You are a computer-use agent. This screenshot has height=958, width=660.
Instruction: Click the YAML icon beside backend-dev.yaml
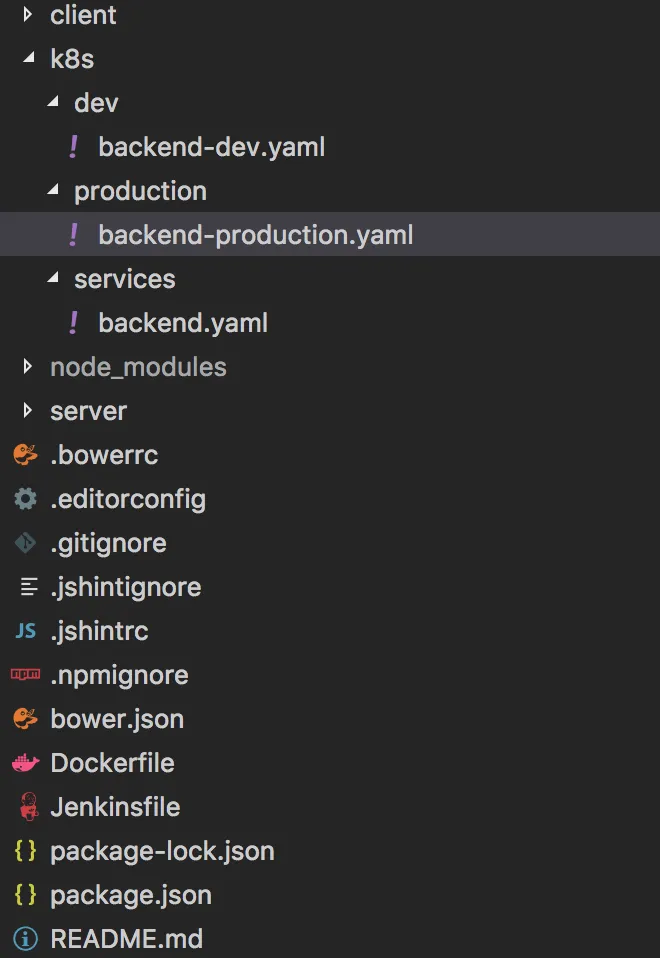(x=73, y=147)
